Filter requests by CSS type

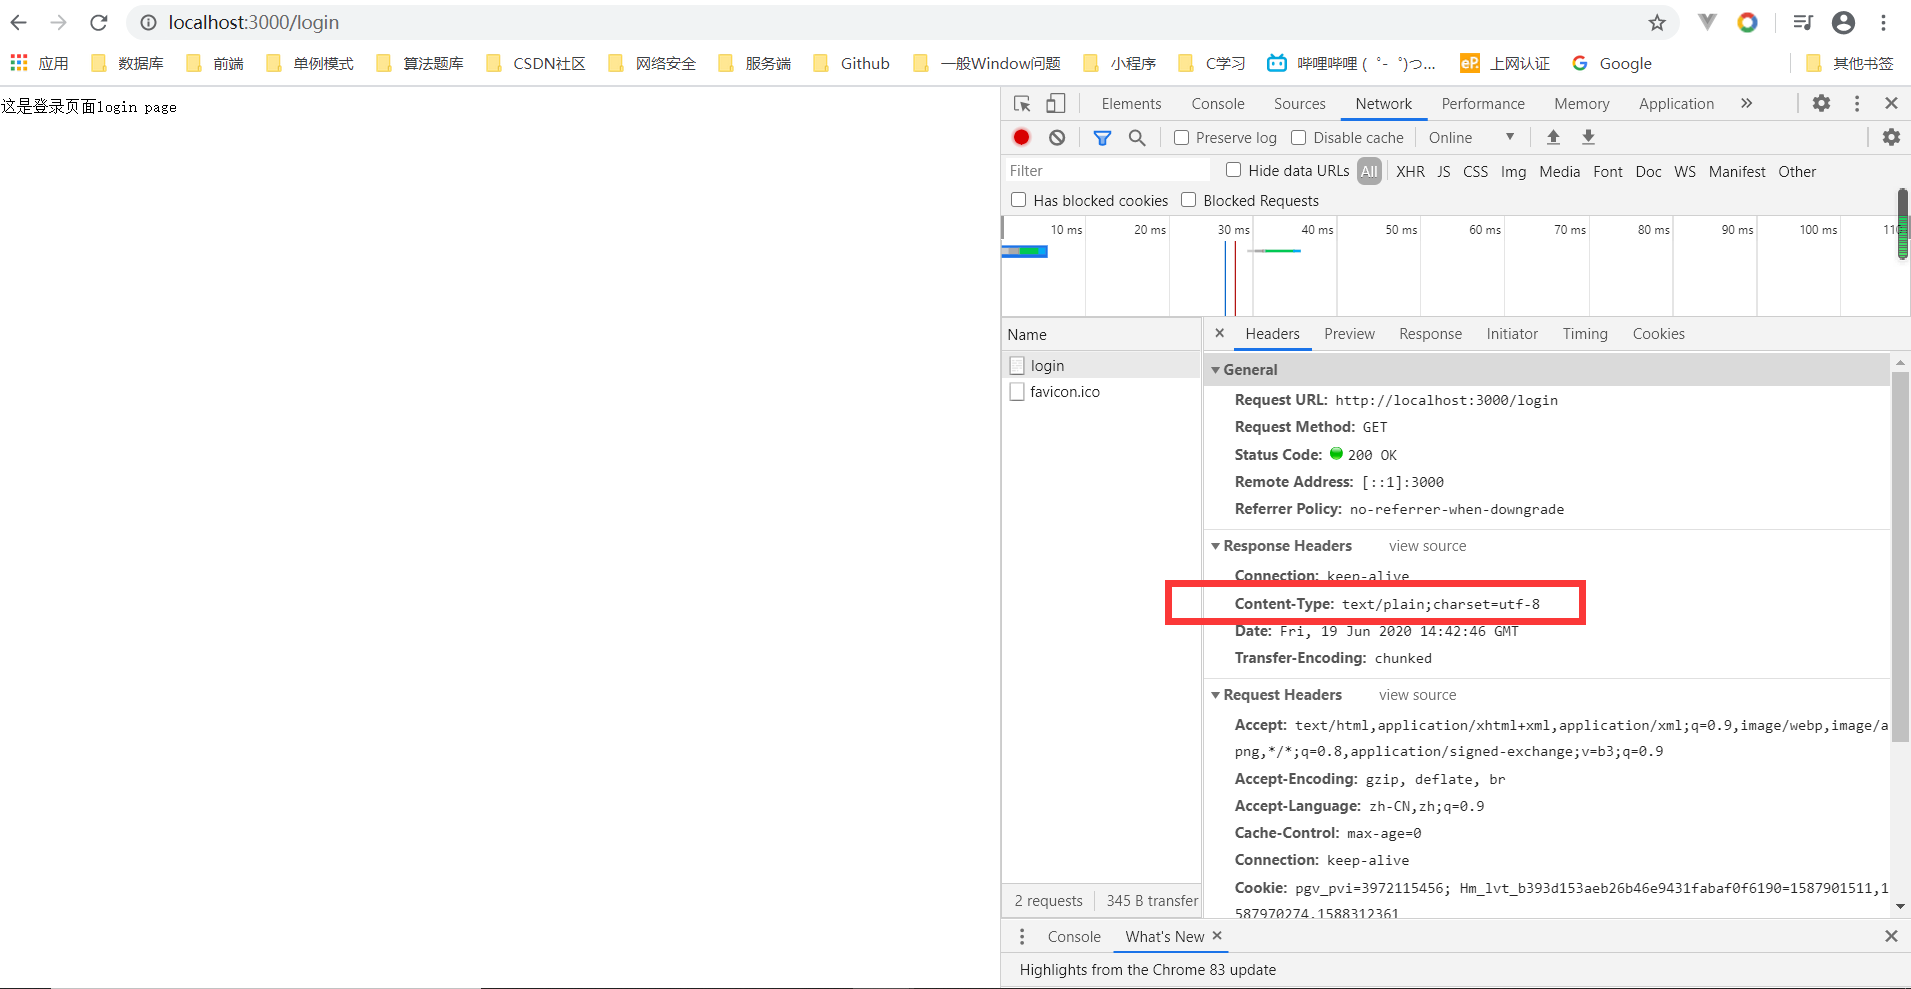[1475, 171]
